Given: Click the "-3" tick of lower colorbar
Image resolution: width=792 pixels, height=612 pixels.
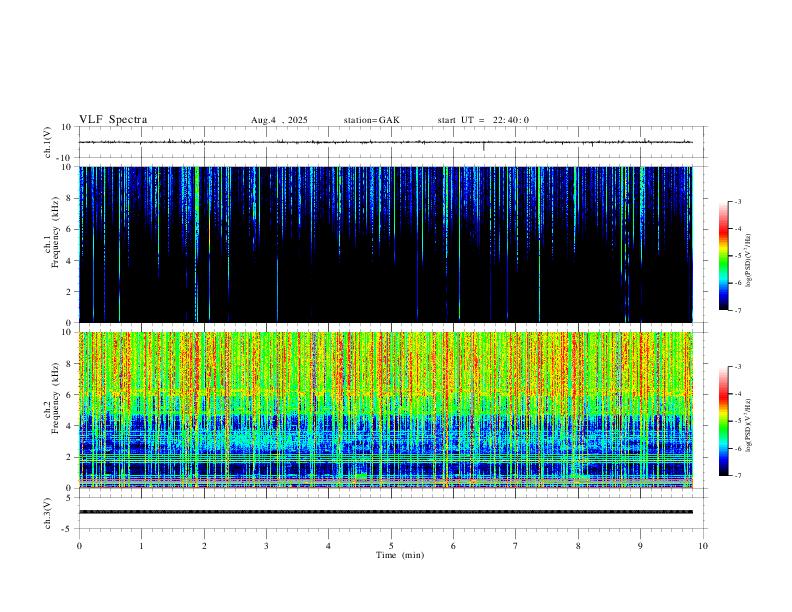Looking at the screenshot, I should click(738, 367).
